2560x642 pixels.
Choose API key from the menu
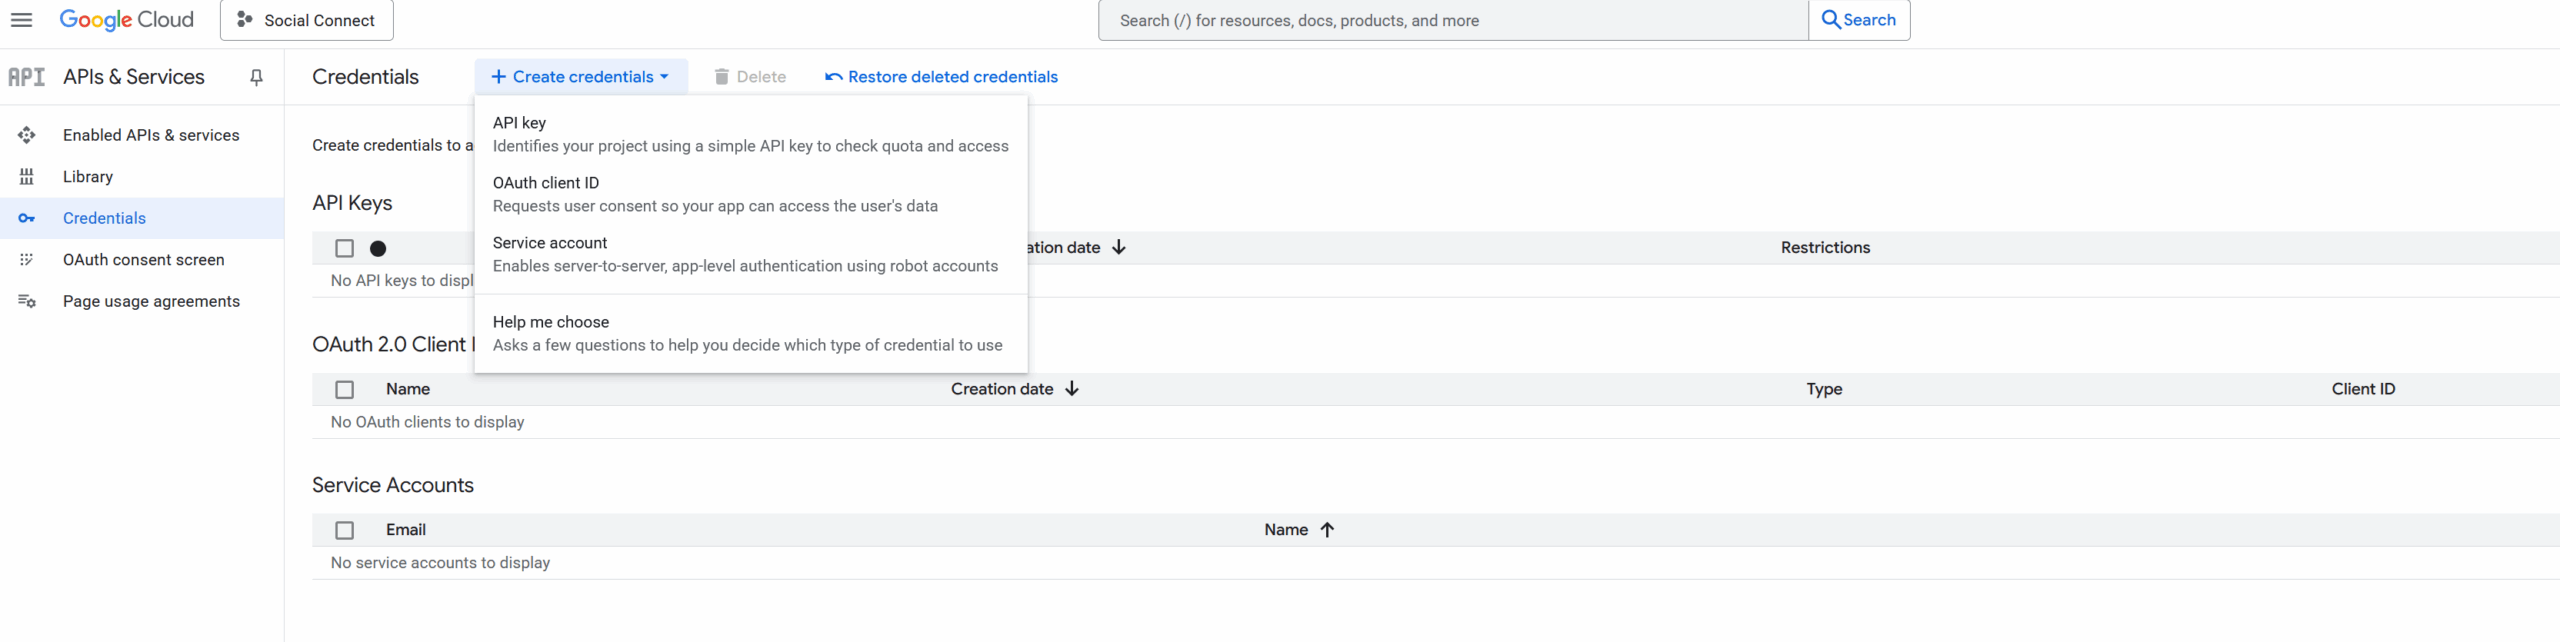751,134
